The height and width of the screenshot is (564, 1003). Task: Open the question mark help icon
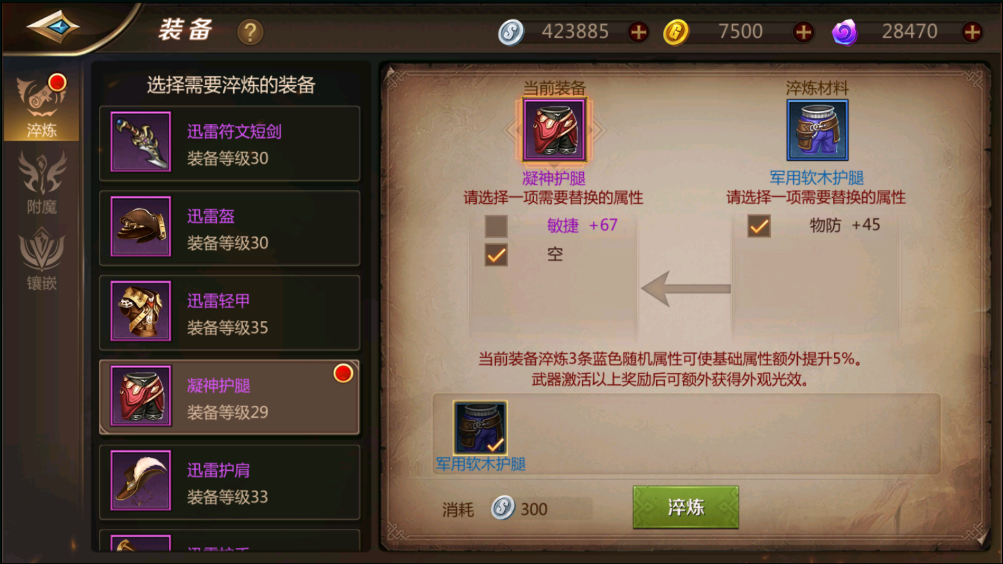[250, 31]
